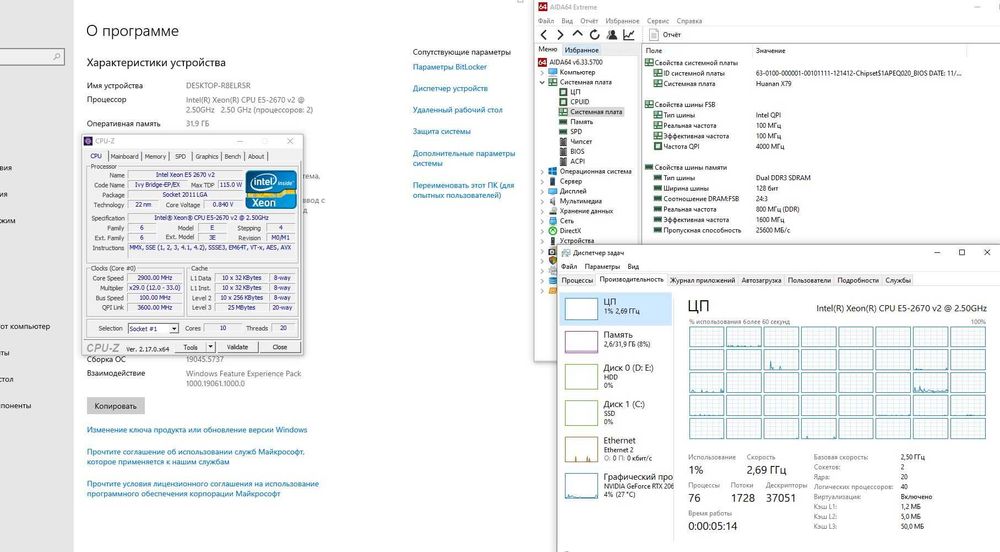Viewport: 1000px width, 552px height.
Task: Open the AIDA64 graph chart icon
Action: 629,35
